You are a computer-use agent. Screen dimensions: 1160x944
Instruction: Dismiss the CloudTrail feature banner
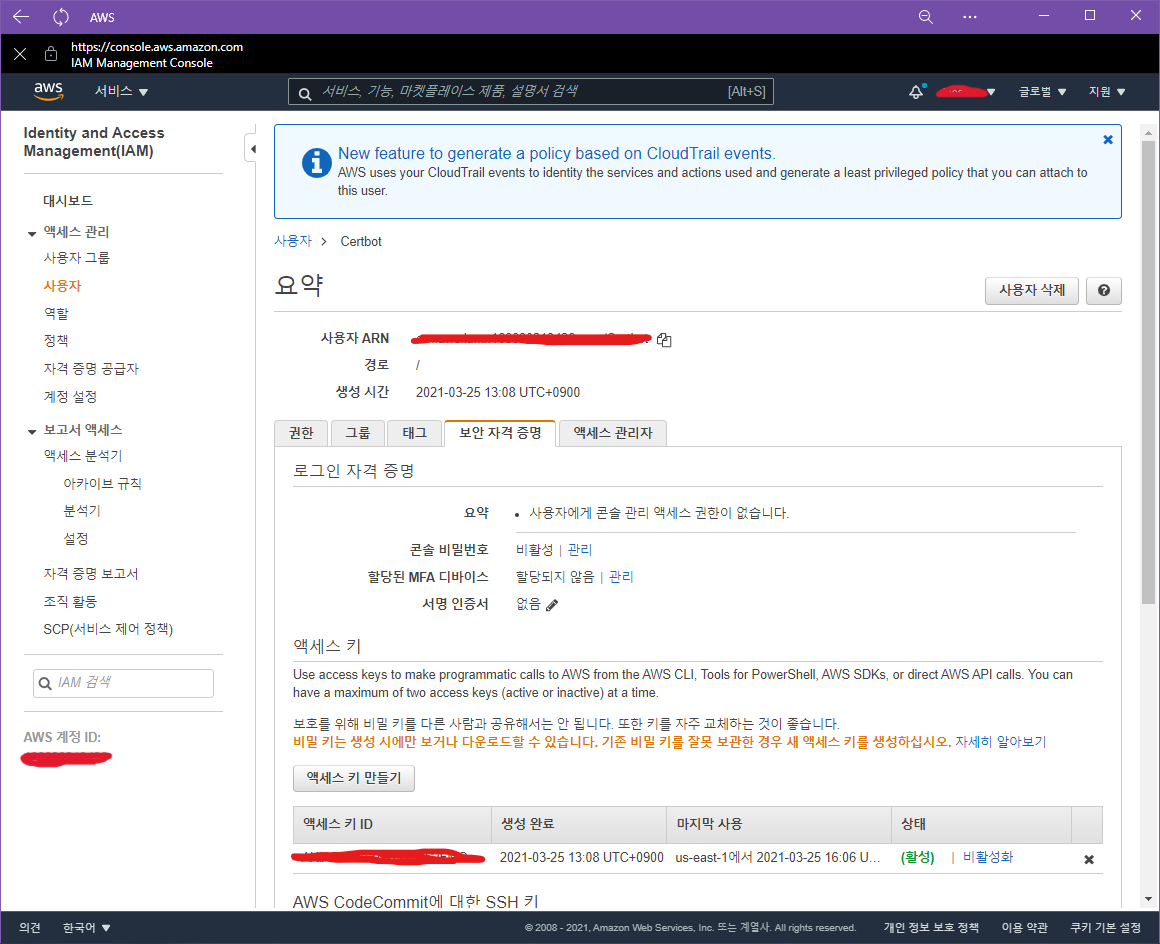pos(1107,140)
